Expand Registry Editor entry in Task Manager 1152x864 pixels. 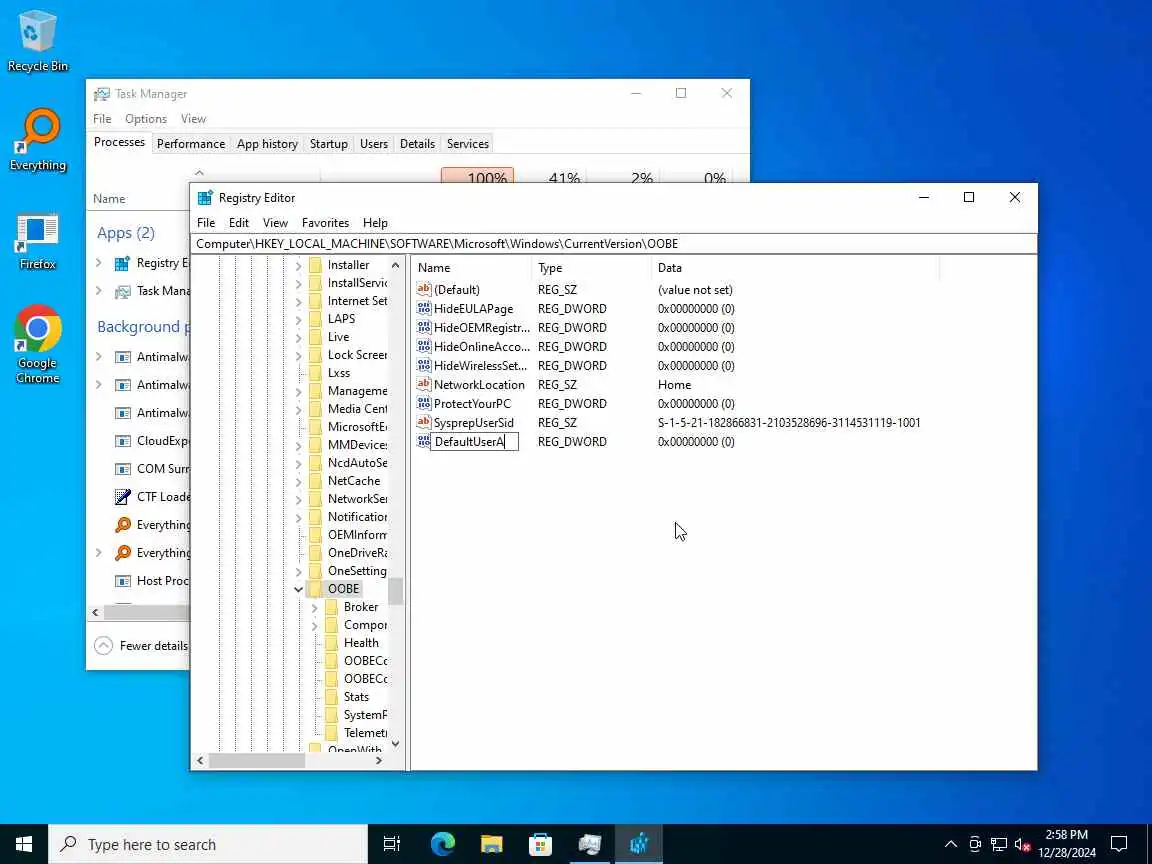click(99, 263)
